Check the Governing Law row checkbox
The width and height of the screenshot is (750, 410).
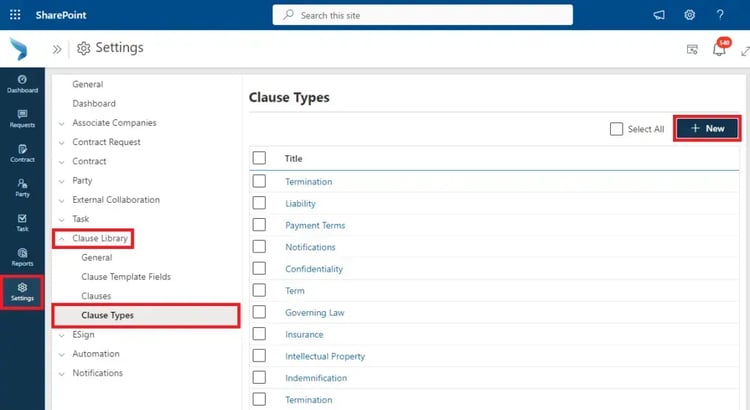259,312
